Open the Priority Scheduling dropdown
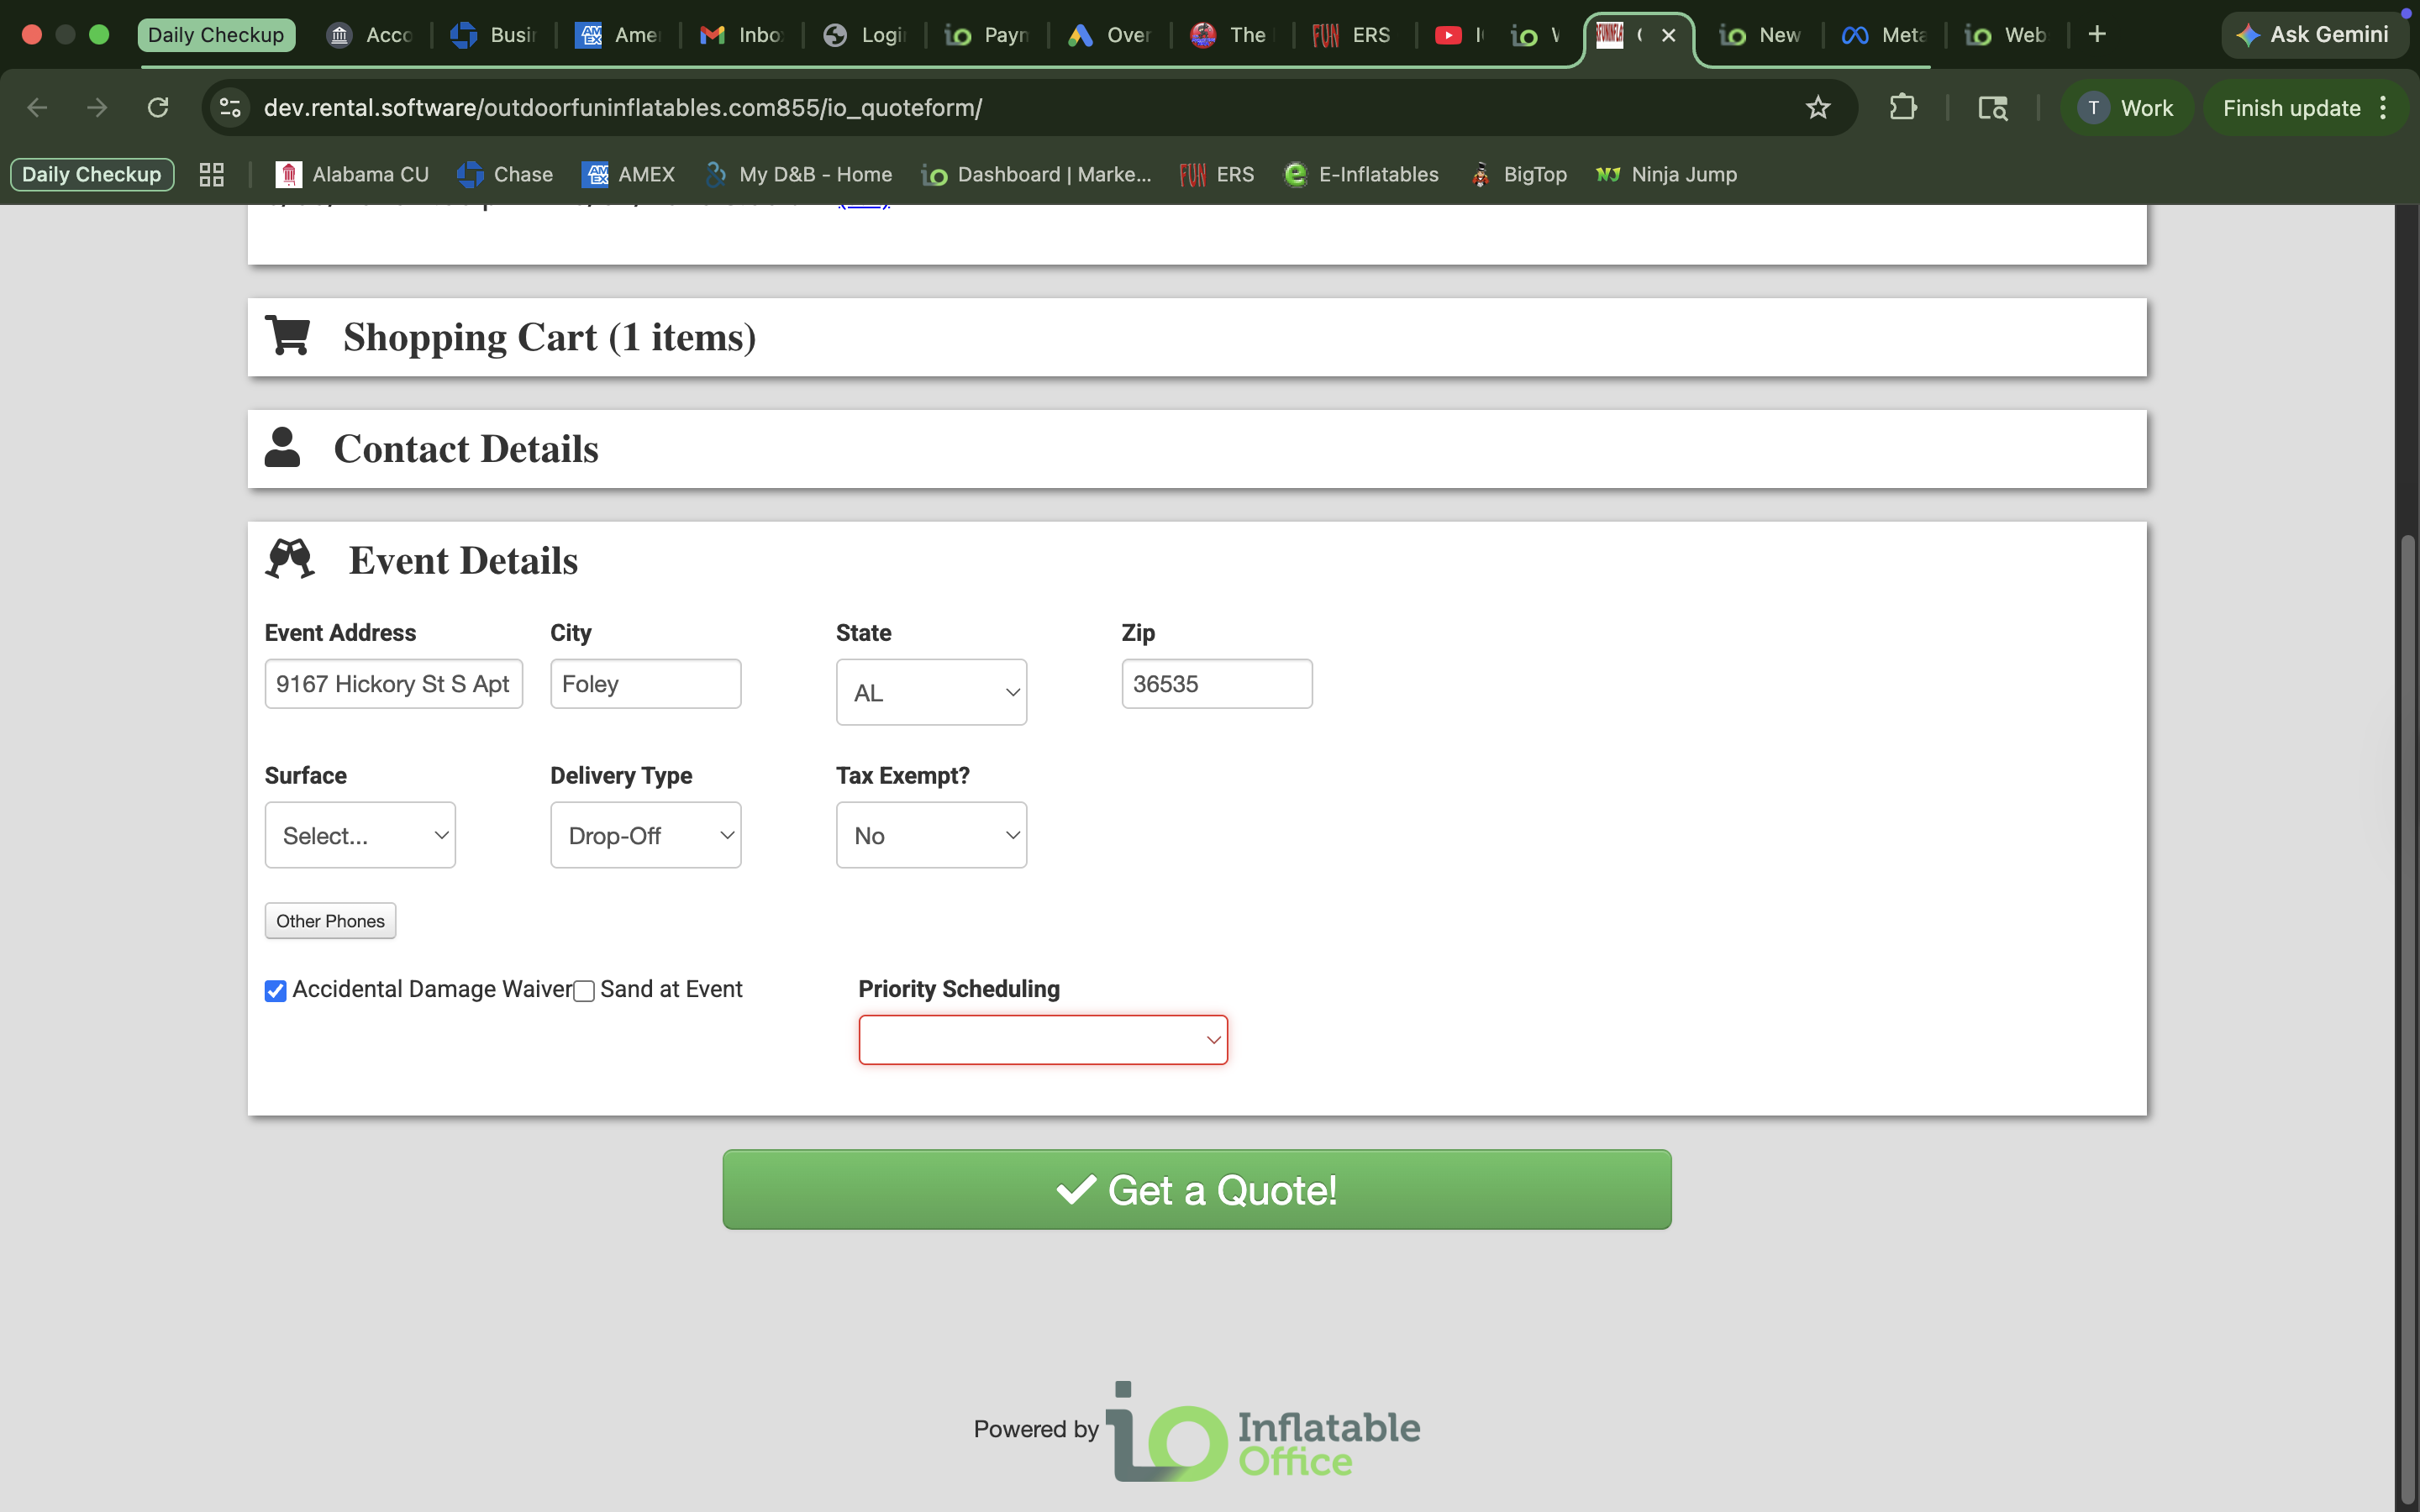Image resolution: width=2420 pixels, height=1512 pixels. pos(1043,1040)
